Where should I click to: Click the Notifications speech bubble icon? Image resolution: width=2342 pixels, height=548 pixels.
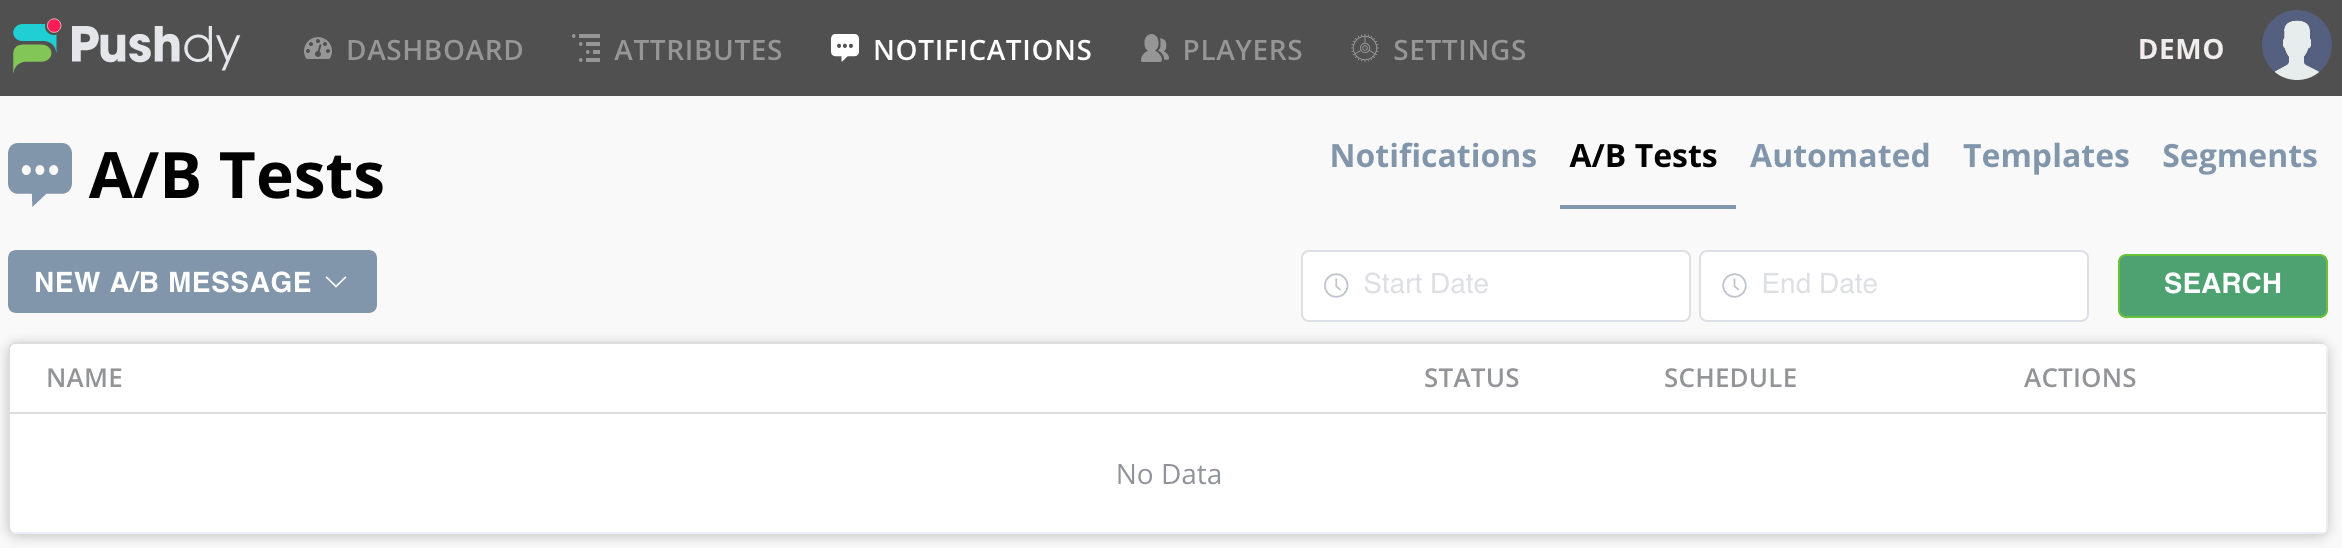[844, 48]
